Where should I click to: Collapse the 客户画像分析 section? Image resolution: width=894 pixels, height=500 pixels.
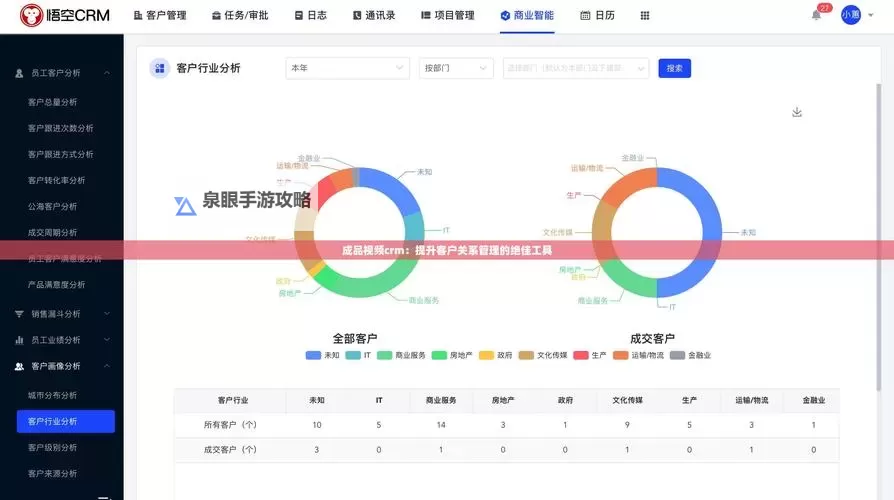coord(107,366)
